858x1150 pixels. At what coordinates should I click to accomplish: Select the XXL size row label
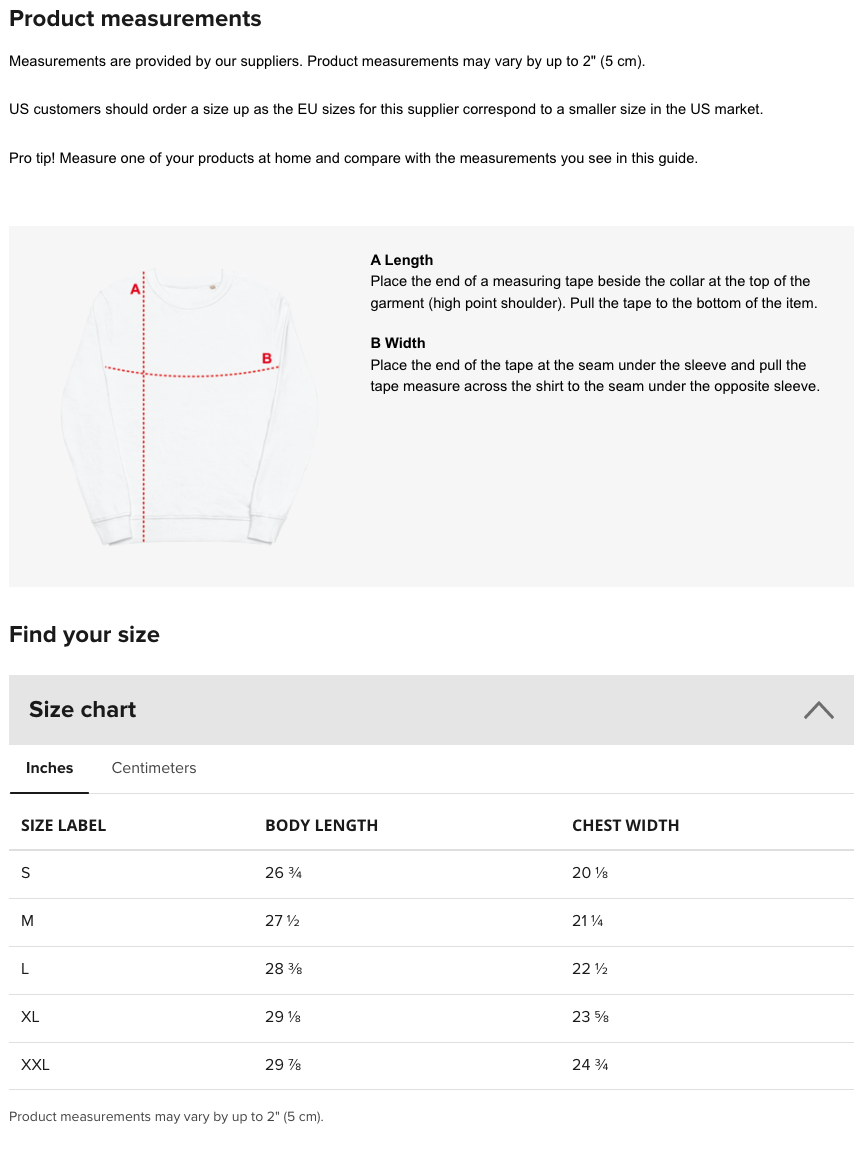click(x=35, y=1064)
